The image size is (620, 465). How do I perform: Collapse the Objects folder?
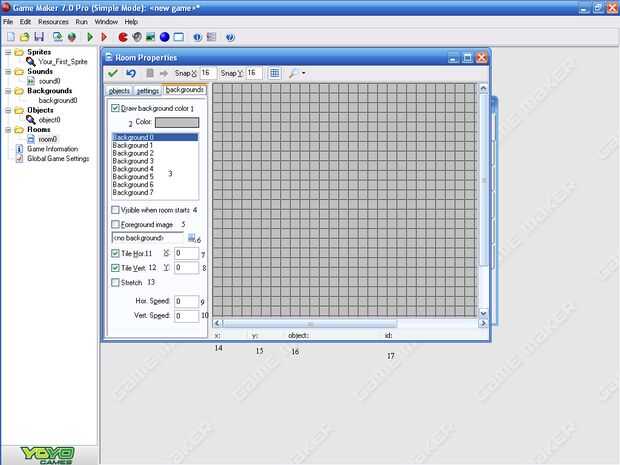(x=8, y=110)
